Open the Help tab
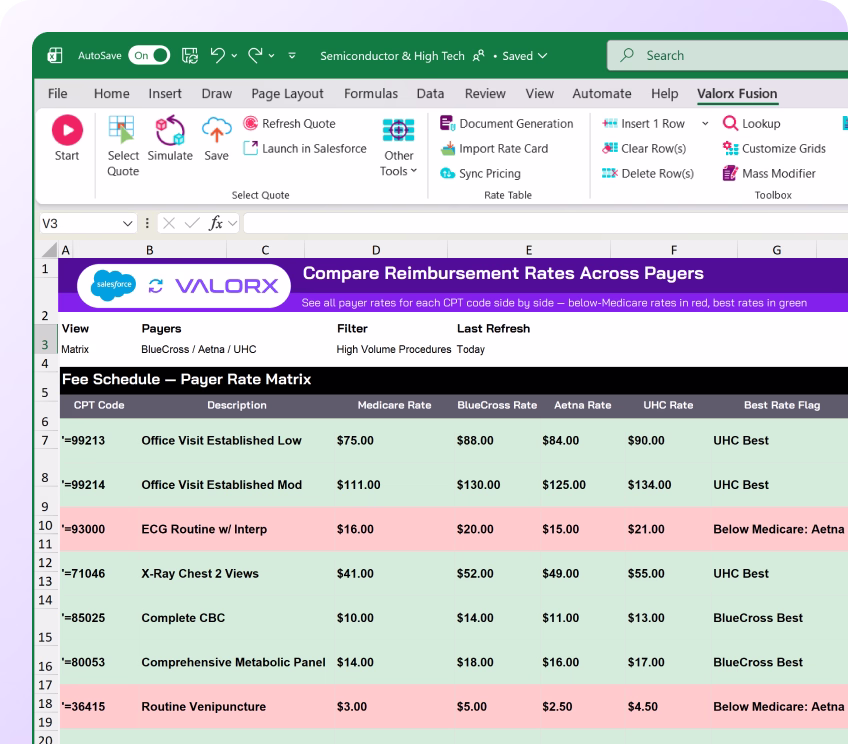 [664, 94]
